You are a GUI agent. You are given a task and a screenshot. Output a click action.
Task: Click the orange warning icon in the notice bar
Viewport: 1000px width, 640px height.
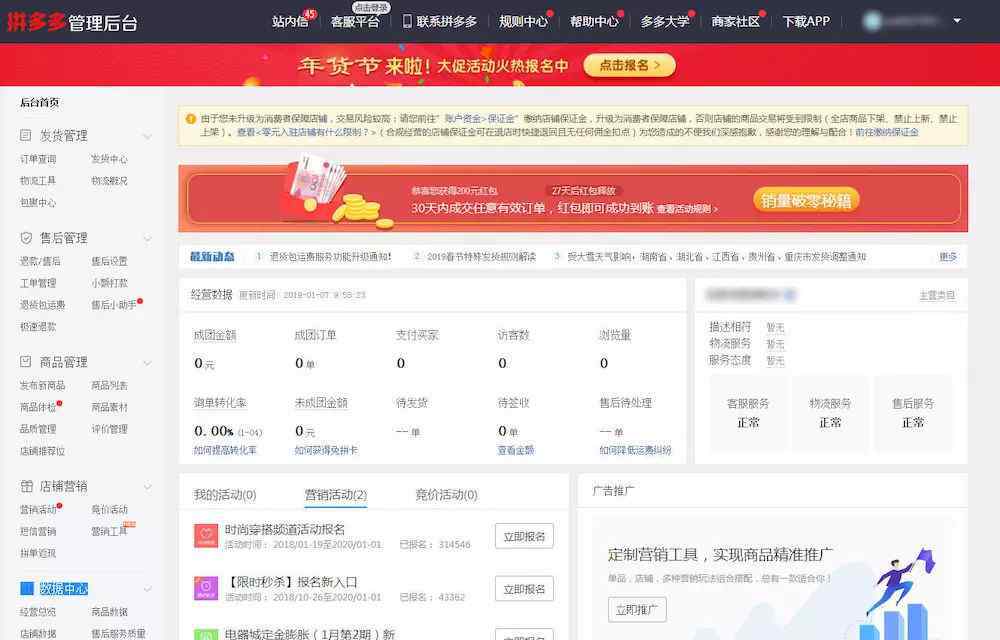[x=191, y=119]
